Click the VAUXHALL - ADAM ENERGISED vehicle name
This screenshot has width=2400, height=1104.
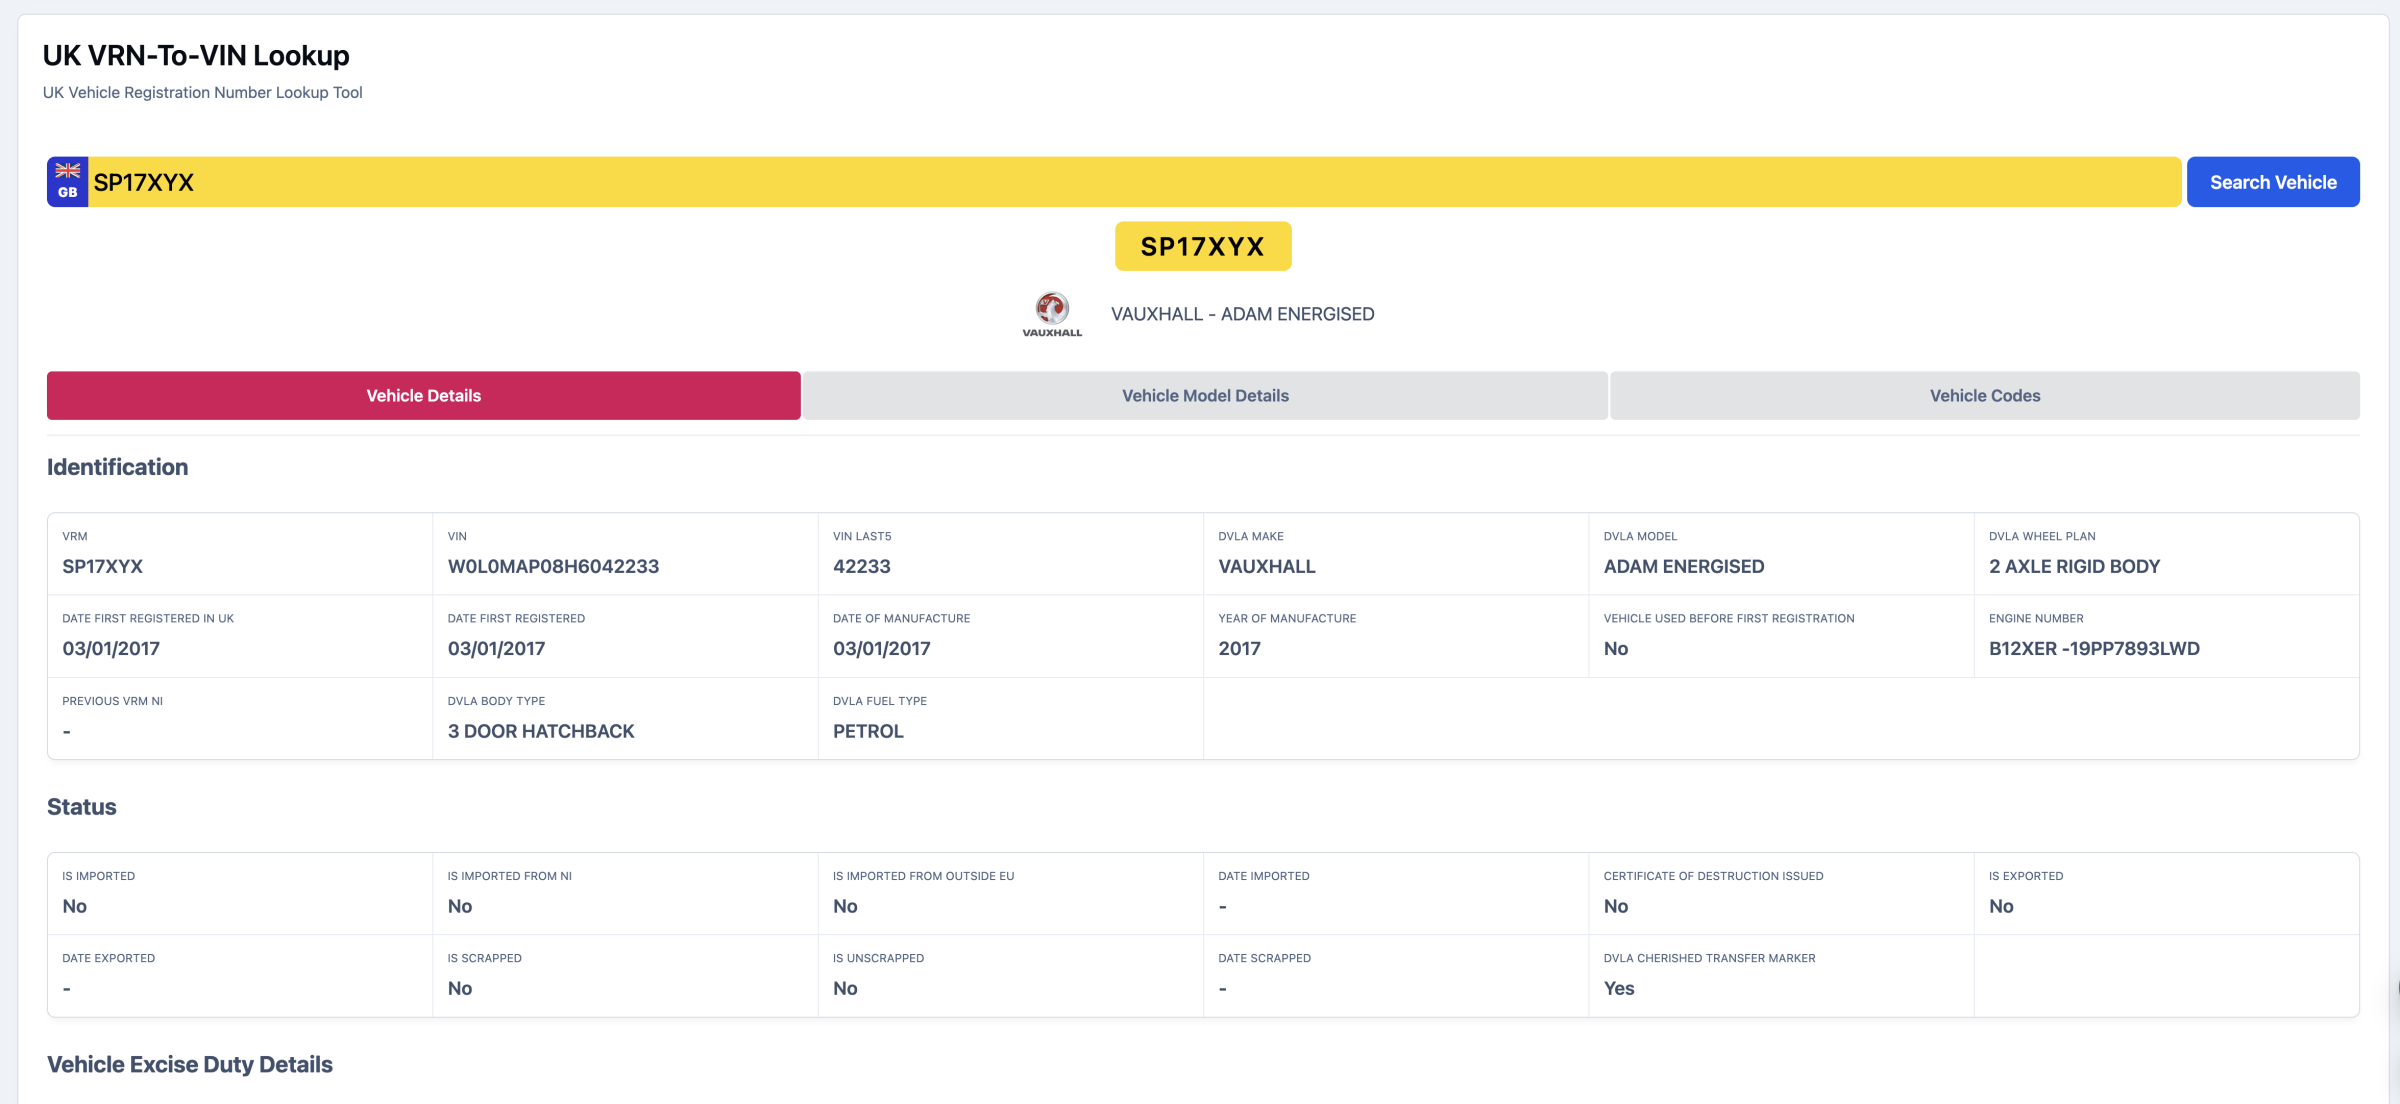pos(1243,314)
